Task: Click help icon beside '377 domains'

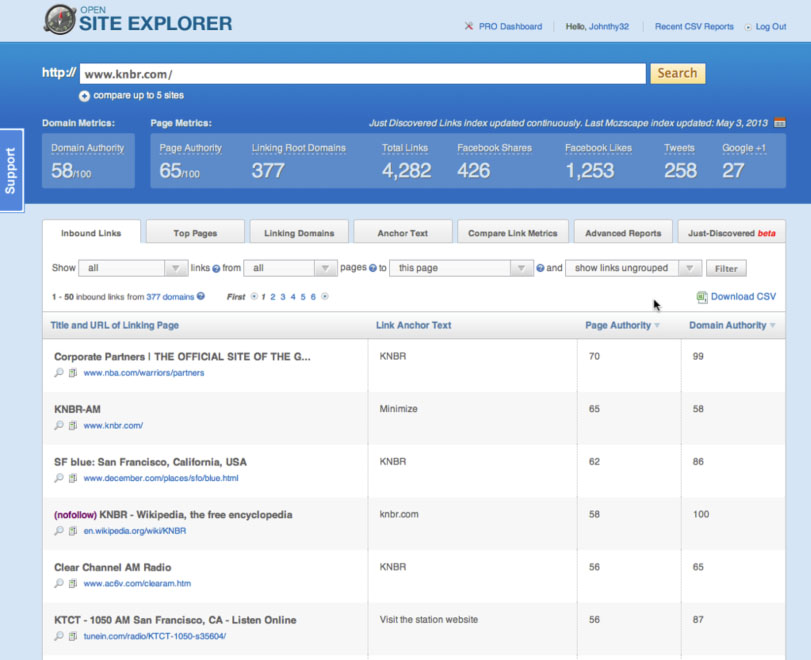Action: coord(201,296)
